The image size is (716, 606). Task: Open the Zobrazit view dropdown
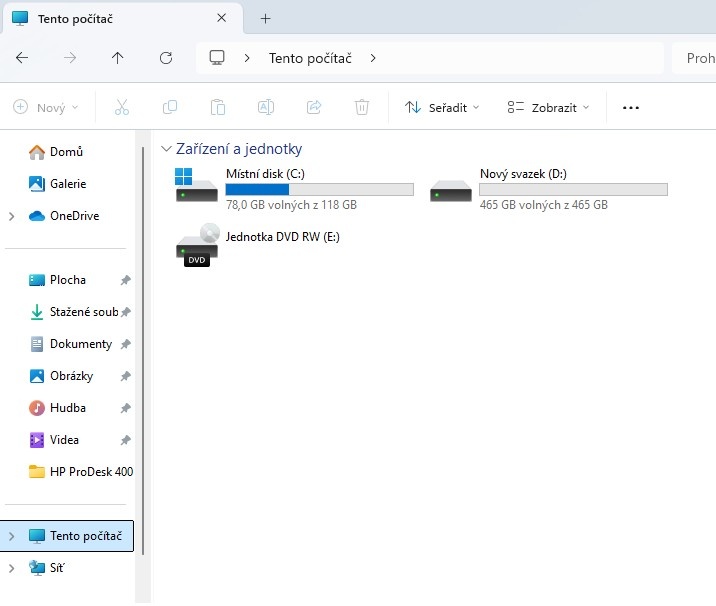coord(548,108)
